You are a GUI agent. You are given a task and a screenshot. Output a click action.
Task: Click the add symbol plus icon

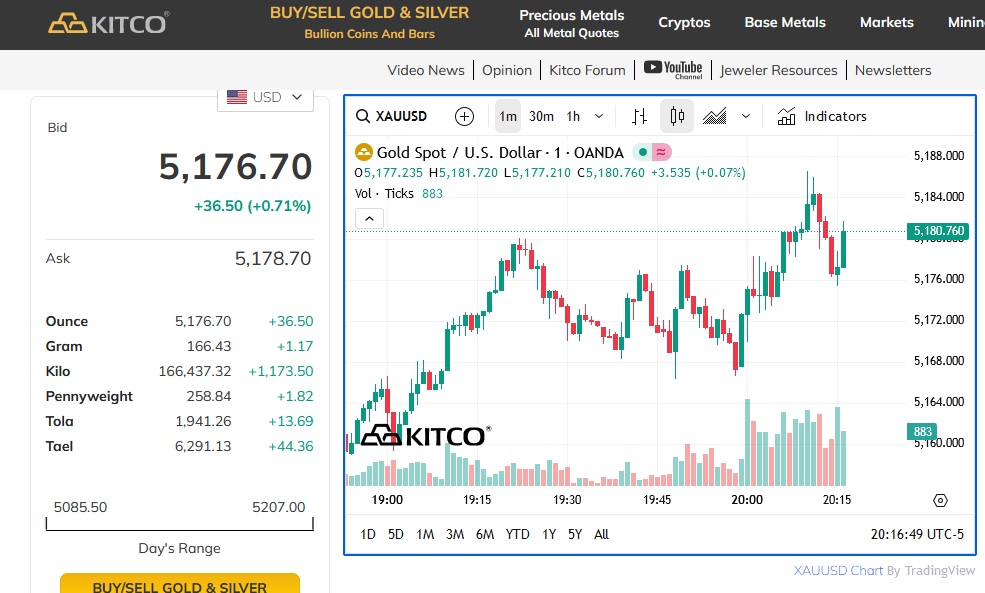click(x=464, y=116)
